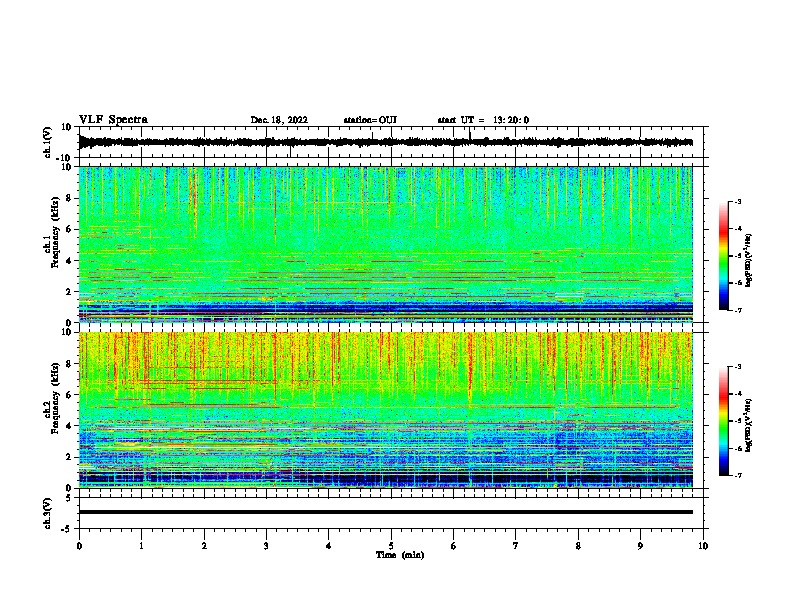The height and width of the screenshot is (612, 792).
Task: Click the "-3" label on ch.2 color bar
Action: pyautogui.click(x=738, y=367)
